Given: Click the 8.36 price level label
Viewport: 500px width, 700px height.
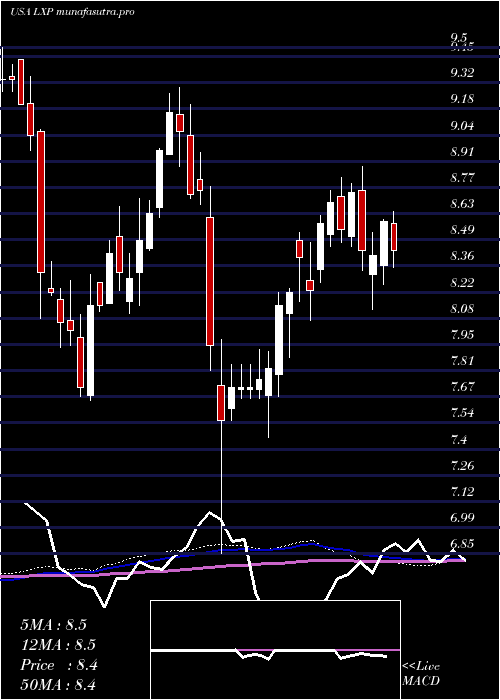Looking at the screenshot, I should click(x=462, y=256).
